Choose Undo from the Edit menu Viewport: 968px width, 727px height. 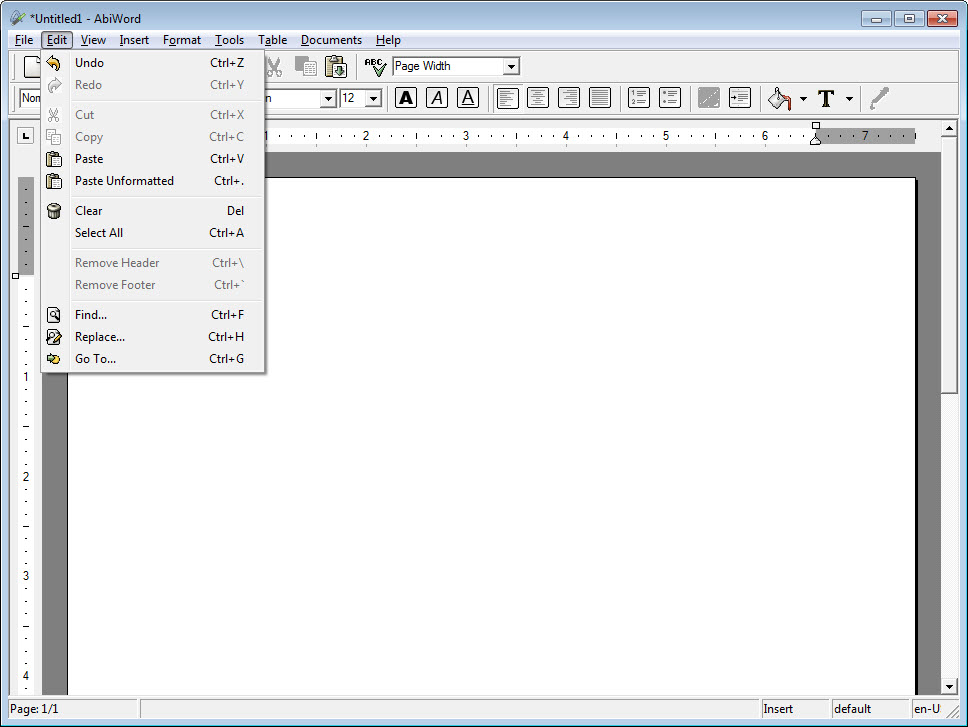(153, 63)
